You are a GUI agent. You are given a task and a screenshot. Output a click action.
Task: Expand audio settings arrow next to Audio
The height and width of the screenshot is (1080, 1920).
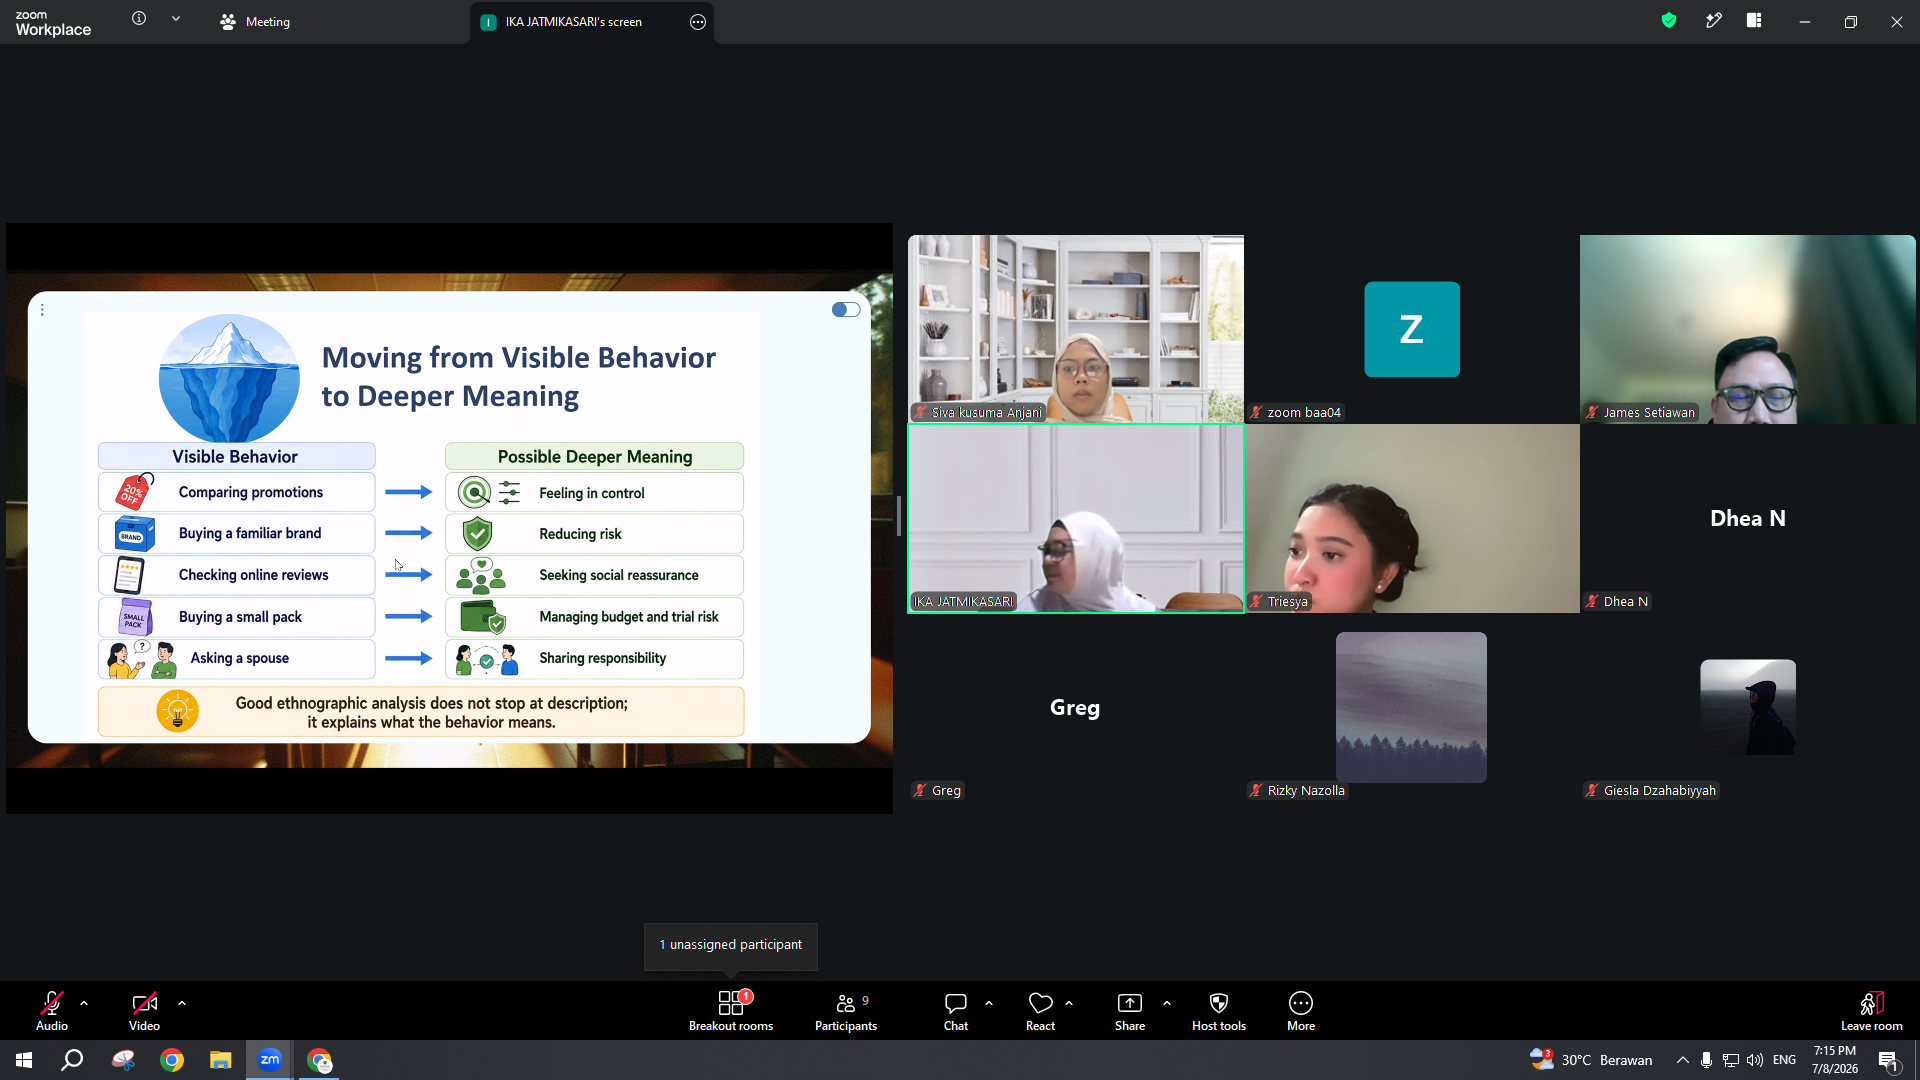[x=84, y=1003]
